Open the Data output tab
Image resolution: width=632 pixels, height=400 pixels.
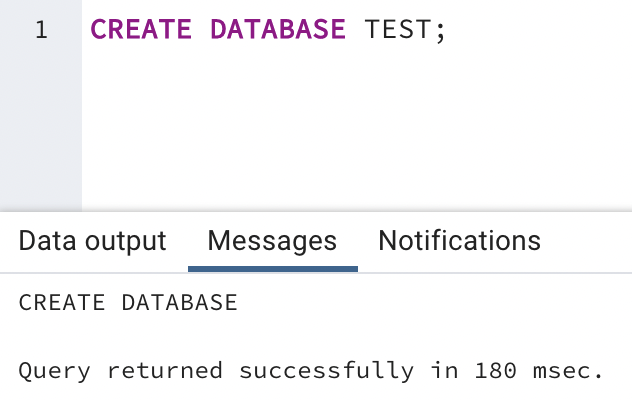(92, 241)
